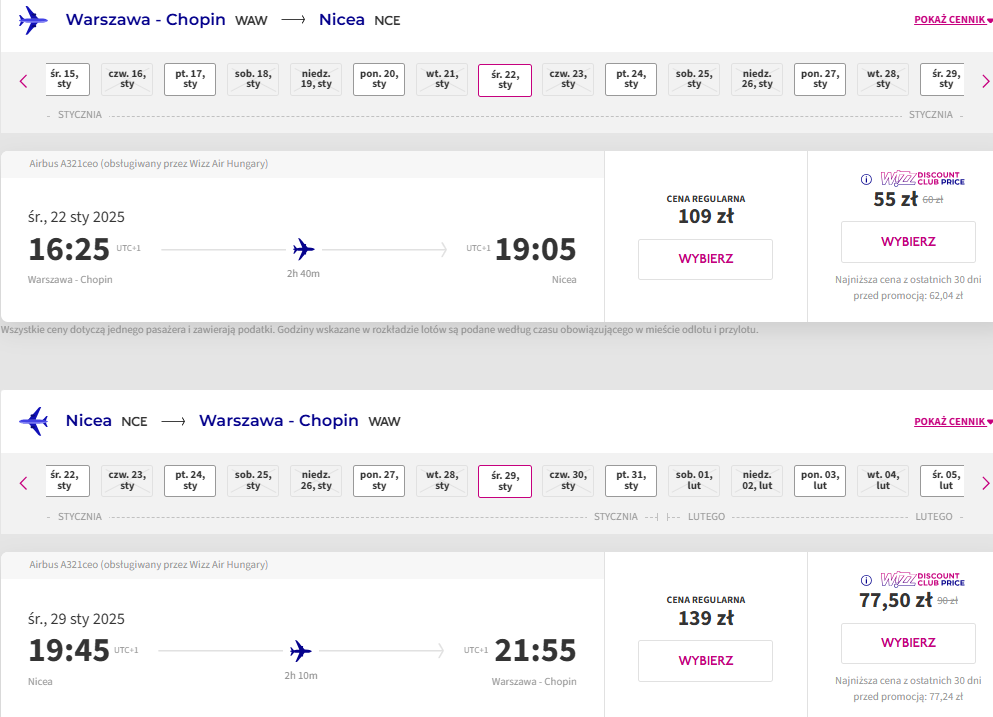Click next dates arrow for return flight

tap(985, 483)
